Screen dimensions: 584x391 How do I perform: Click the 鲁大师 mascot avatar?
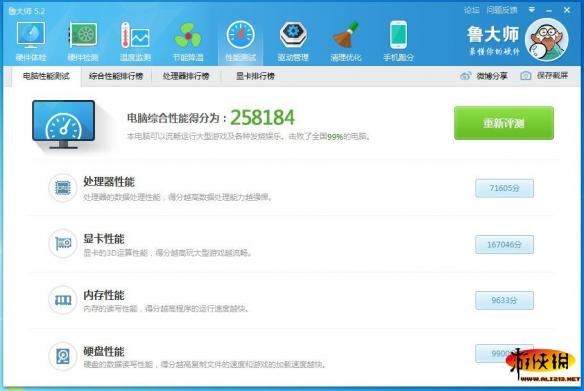pos(546,40)
